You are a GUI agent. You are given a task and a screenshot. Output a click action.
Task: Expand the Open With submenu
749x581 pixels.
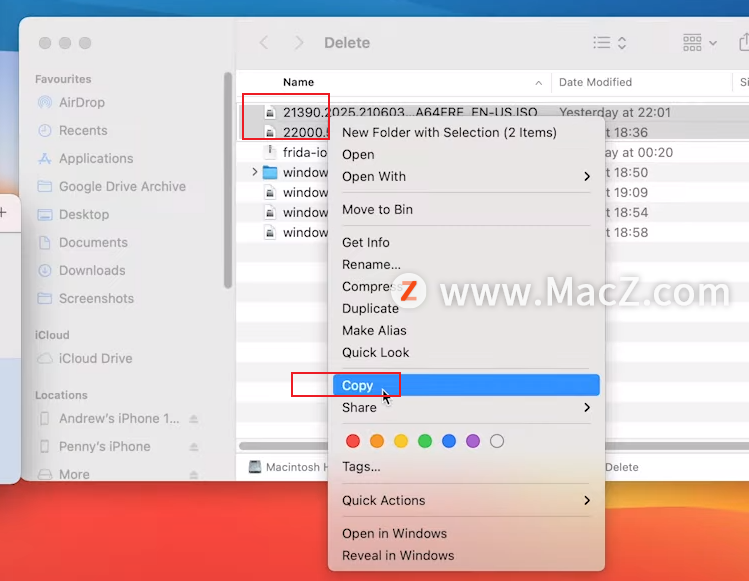tap(466, 176)
